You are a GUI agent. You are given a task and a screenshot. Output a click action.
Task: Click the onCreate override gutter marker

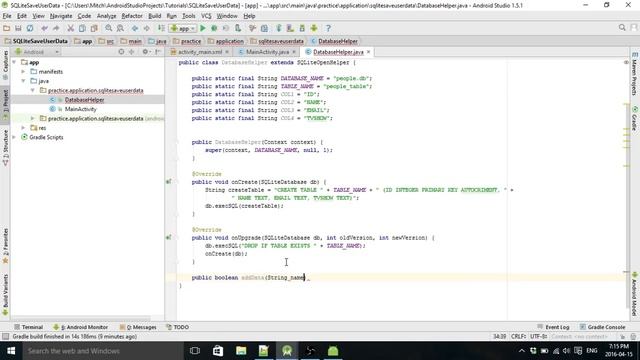[x=169, y=182]
